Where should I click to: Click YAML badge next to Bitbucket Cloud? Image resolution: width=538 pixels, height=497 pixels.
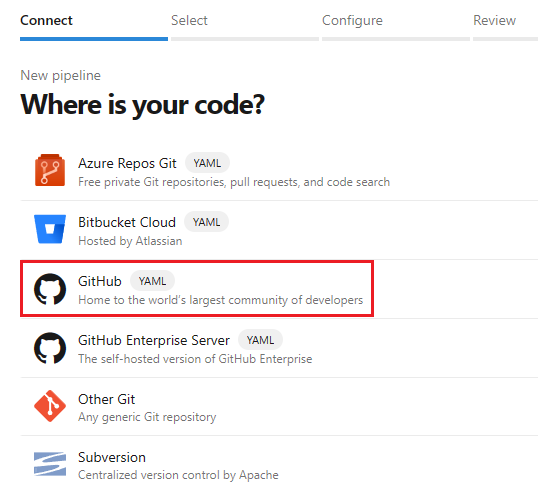pos(206,222)
